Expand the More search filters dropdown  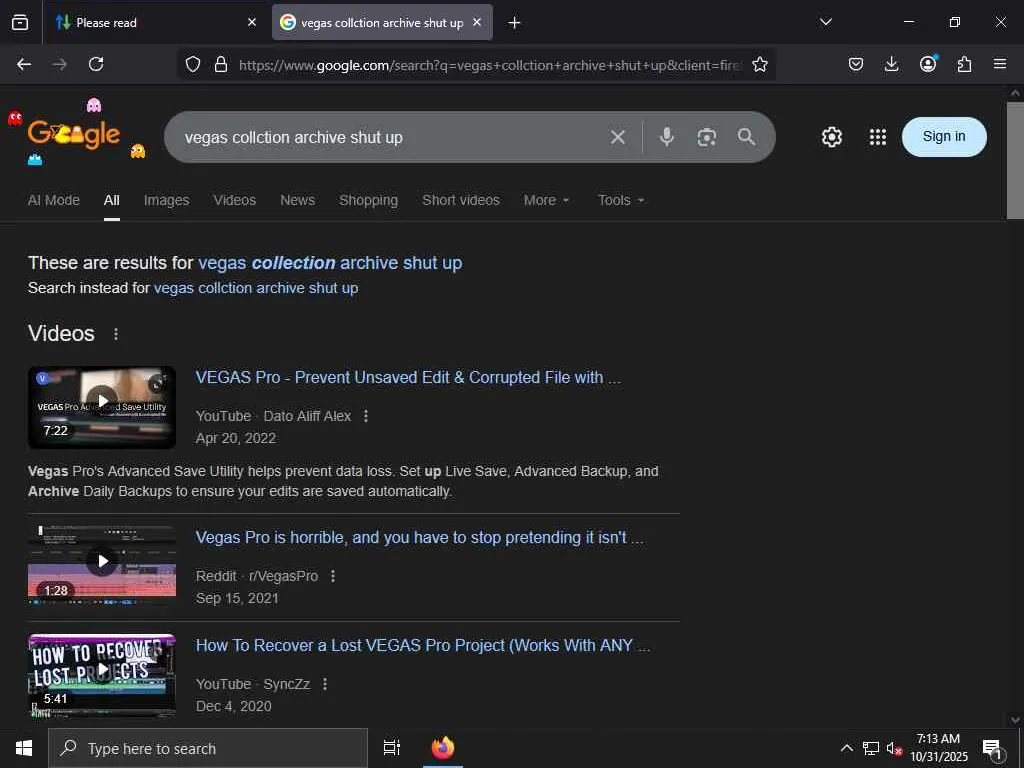coord(547,200)
